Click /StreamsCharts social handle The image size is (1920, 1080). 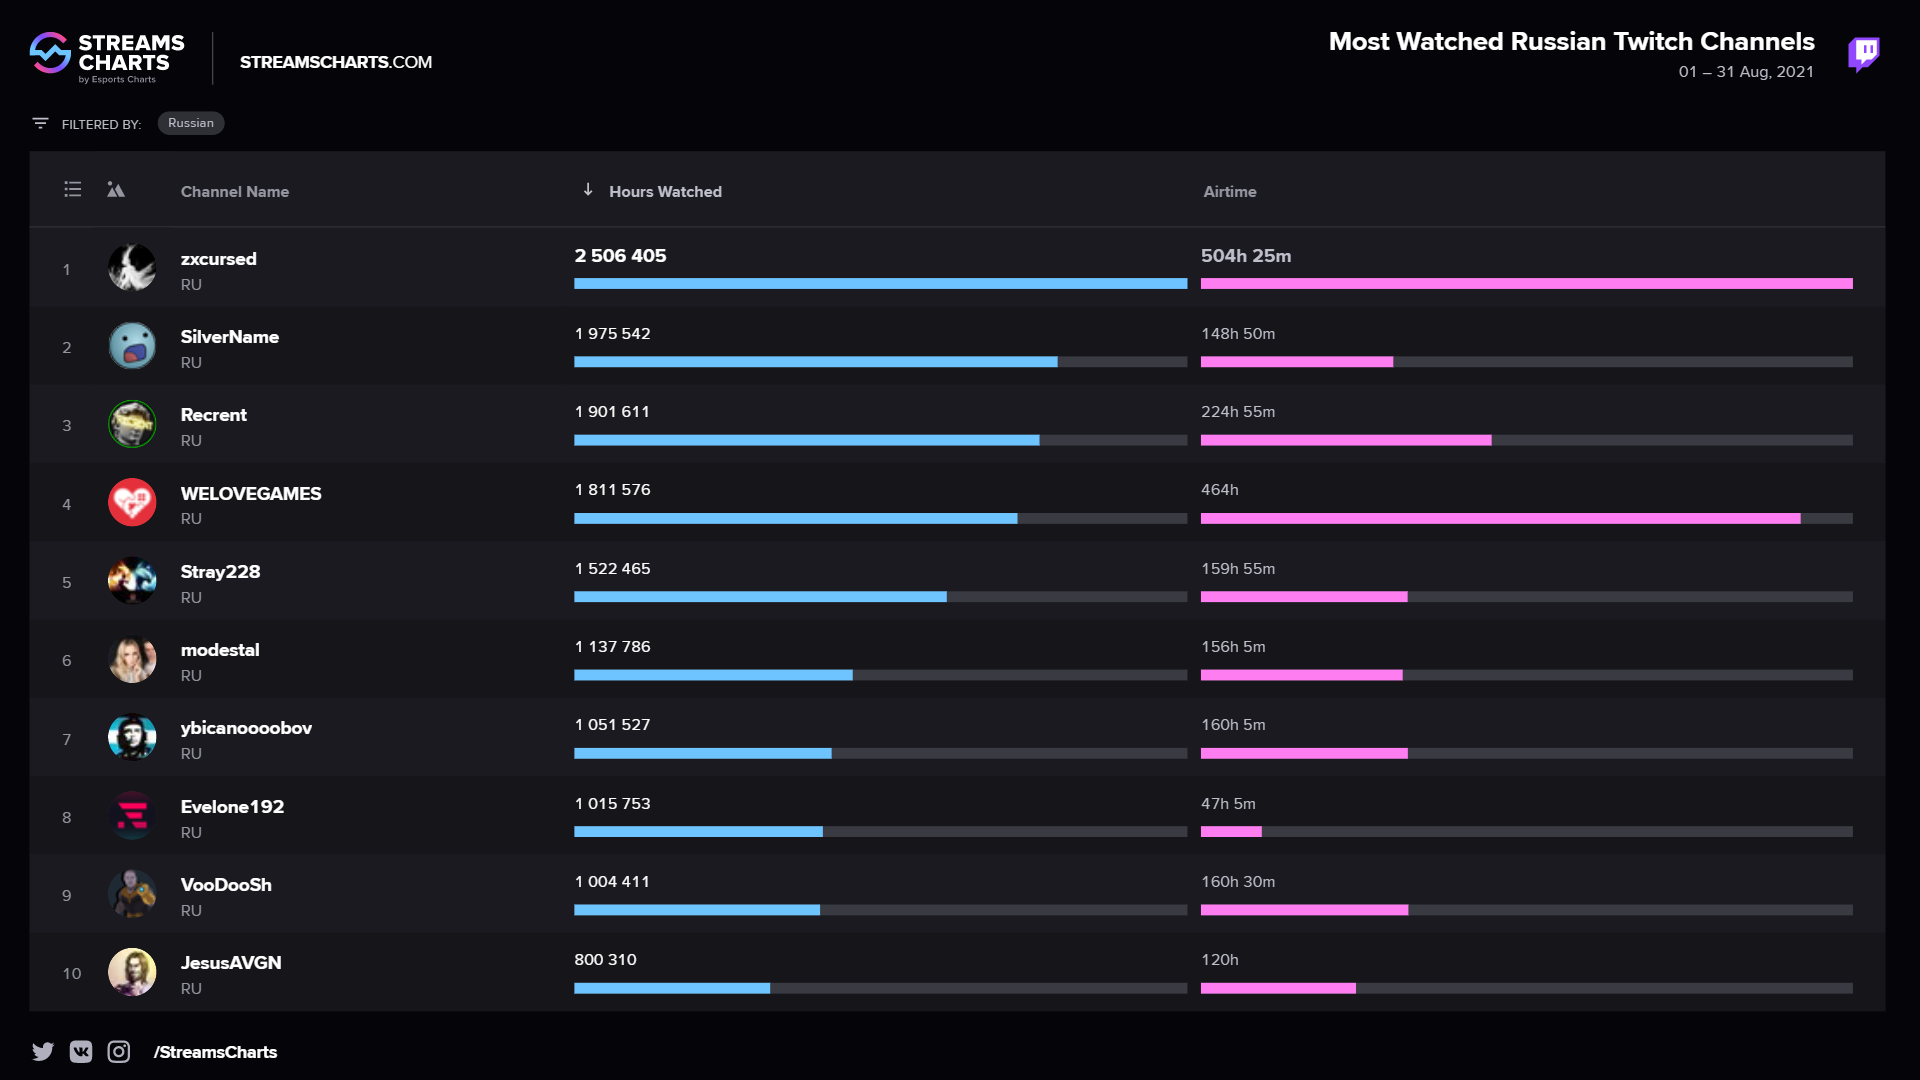coord(215,1052)
